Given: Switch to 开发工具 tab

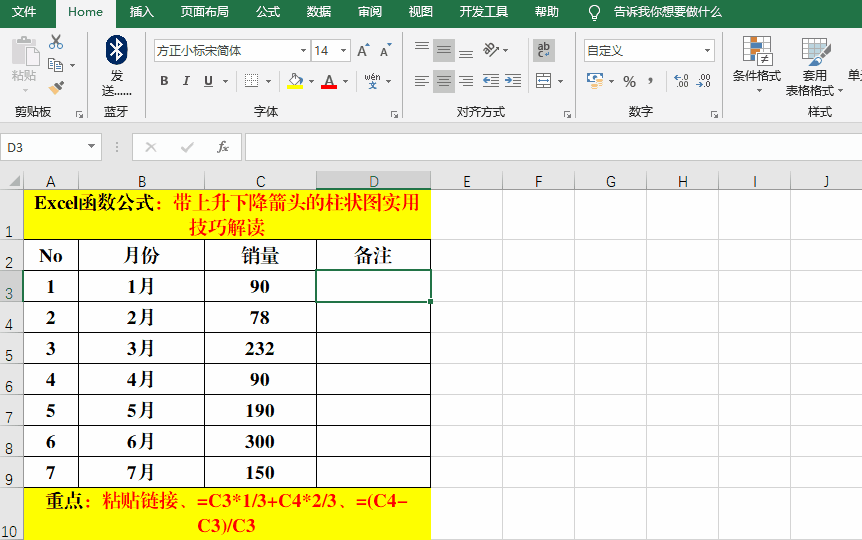Looking at the screenshot, I should point(484,12).
